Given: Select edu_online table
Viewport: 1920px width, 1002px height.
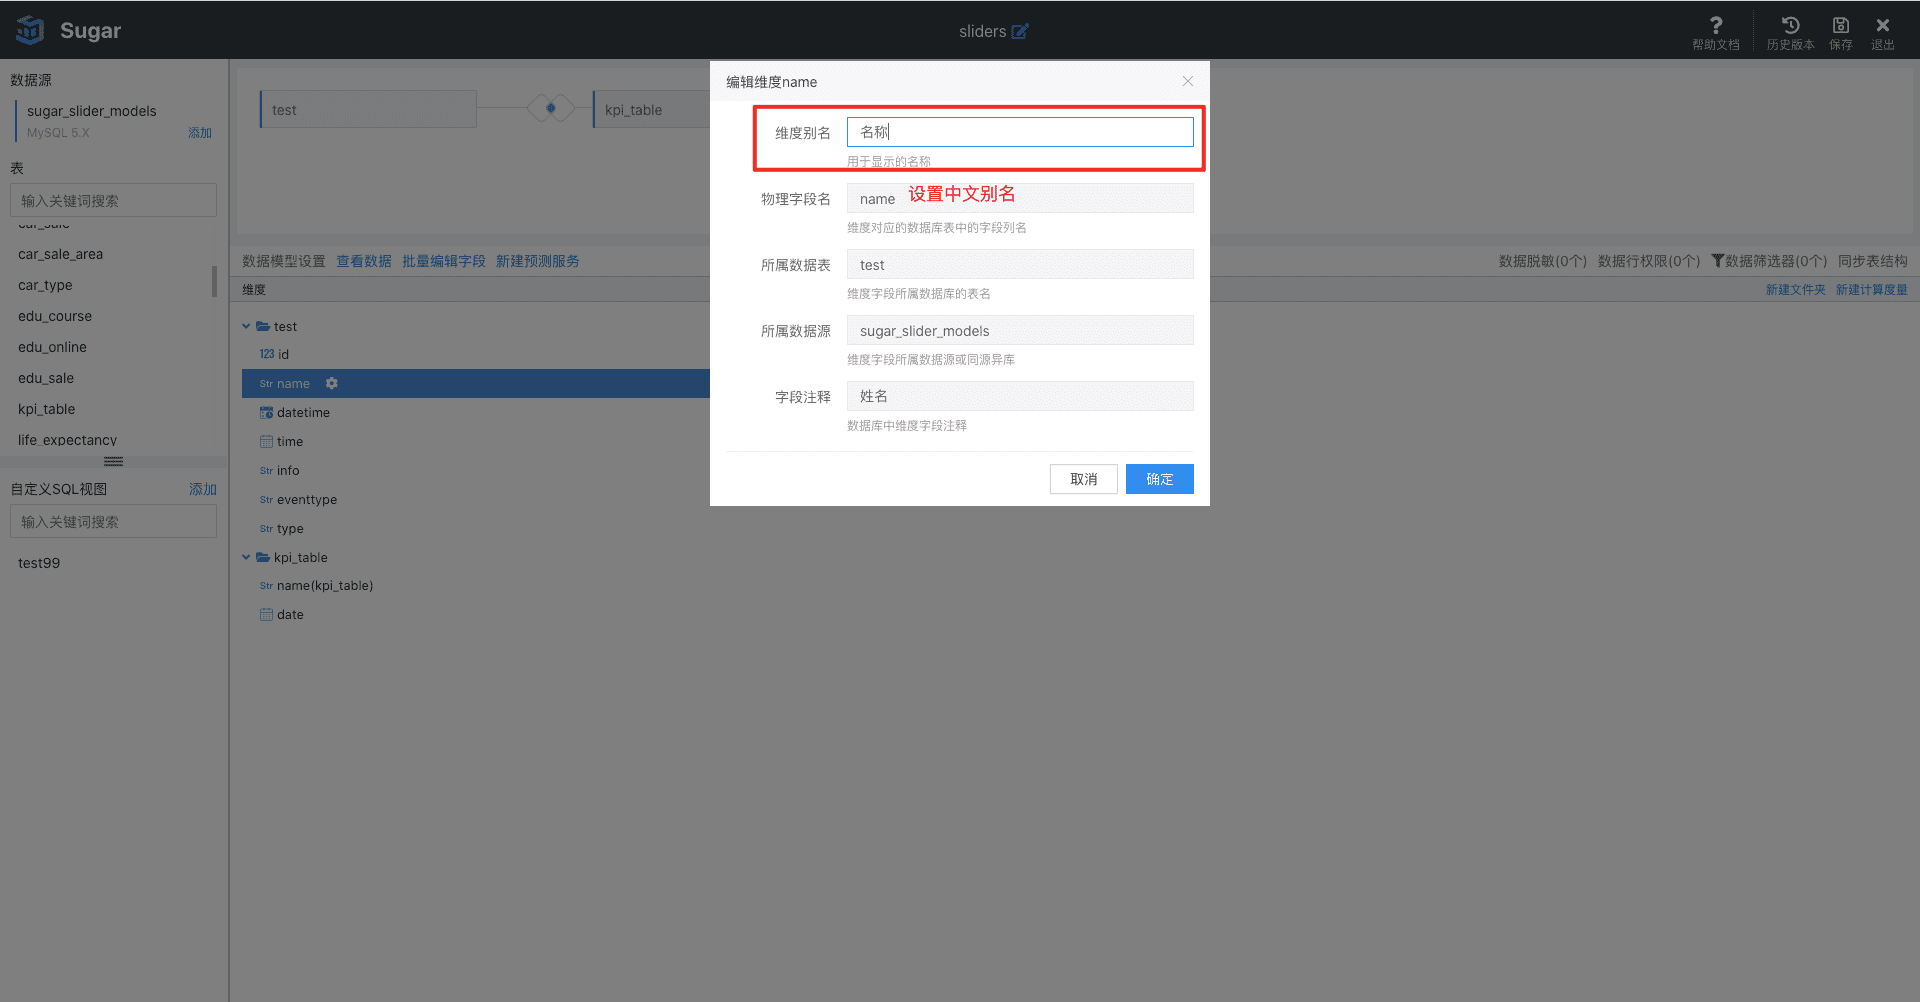Looking at the screenshot, I should tap(52, 347).
